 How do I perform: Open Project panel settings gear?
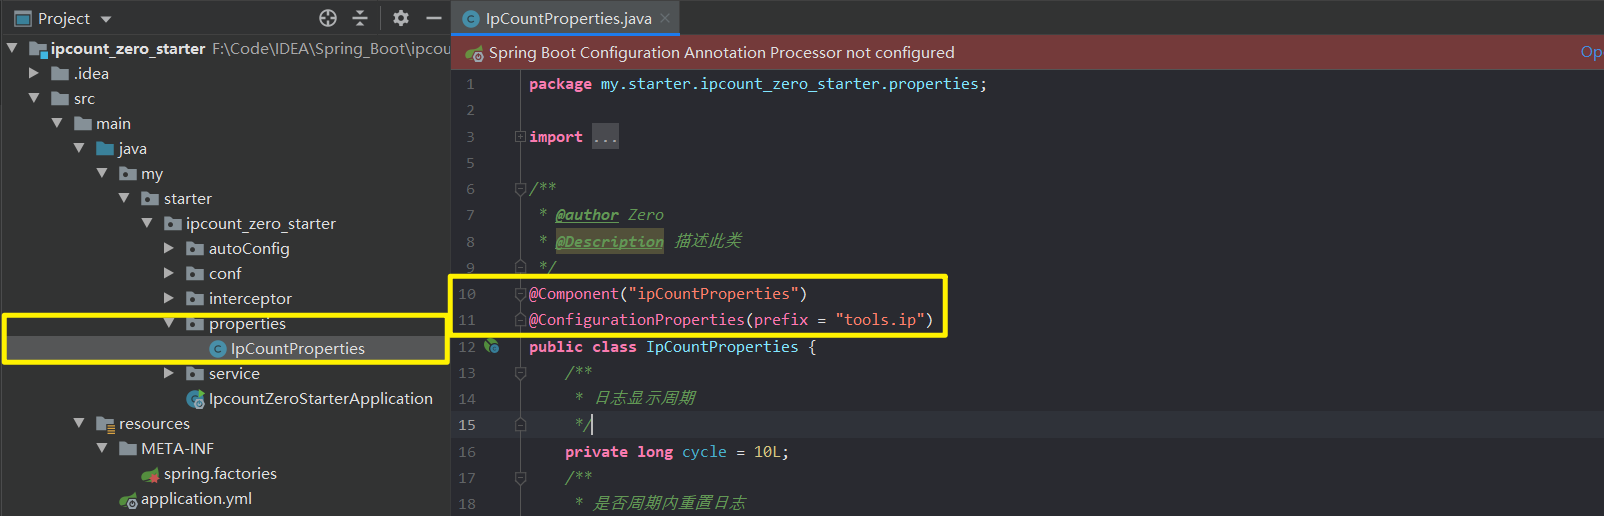[x=401, y=18]
